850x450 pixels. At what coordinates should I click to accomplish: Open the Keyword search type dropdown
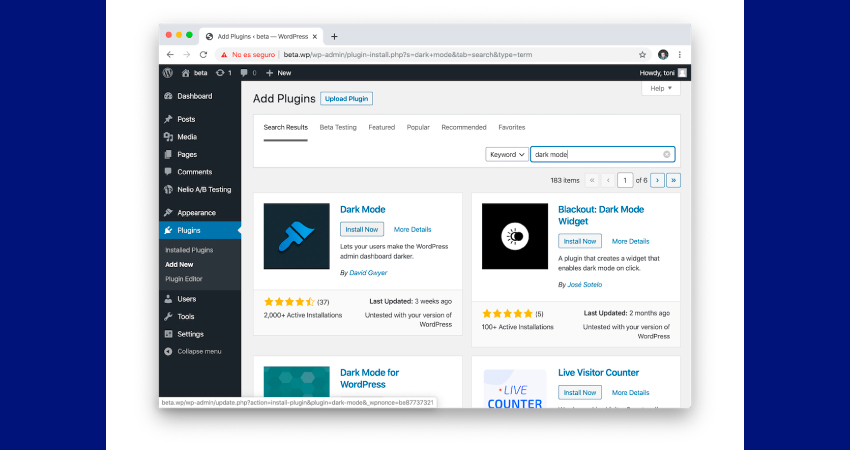pos(507,155)
